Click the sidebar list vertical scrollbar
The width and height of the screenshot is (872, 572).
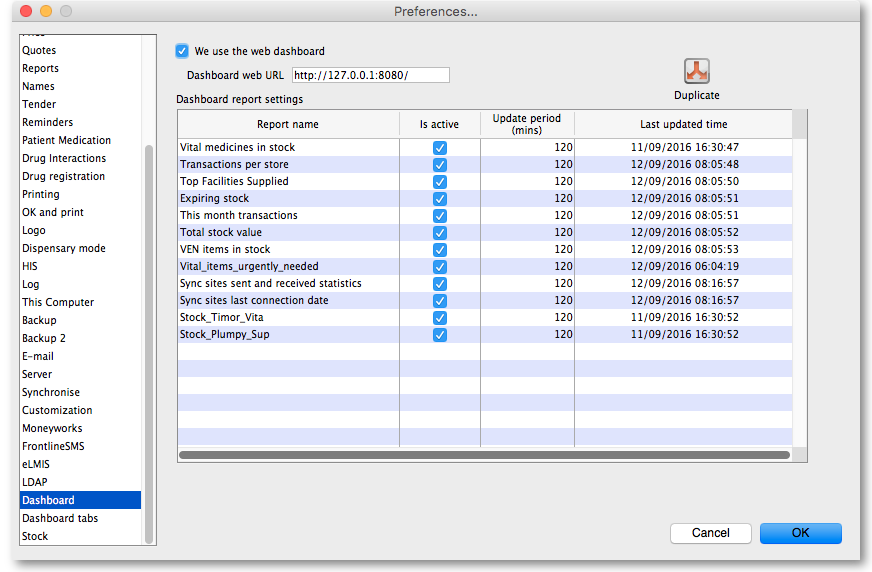pos(150,340)
